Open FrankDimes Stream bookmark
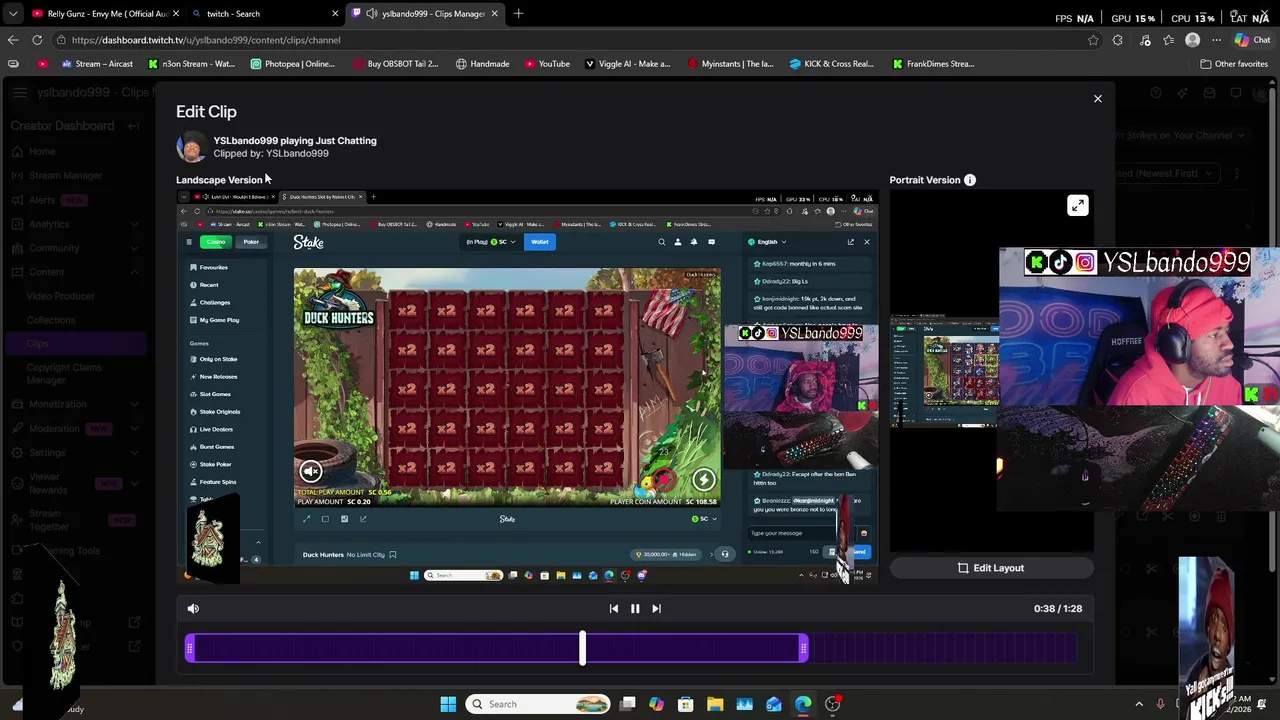Viewport: 1280px width, 720px height. coord(933,64)
